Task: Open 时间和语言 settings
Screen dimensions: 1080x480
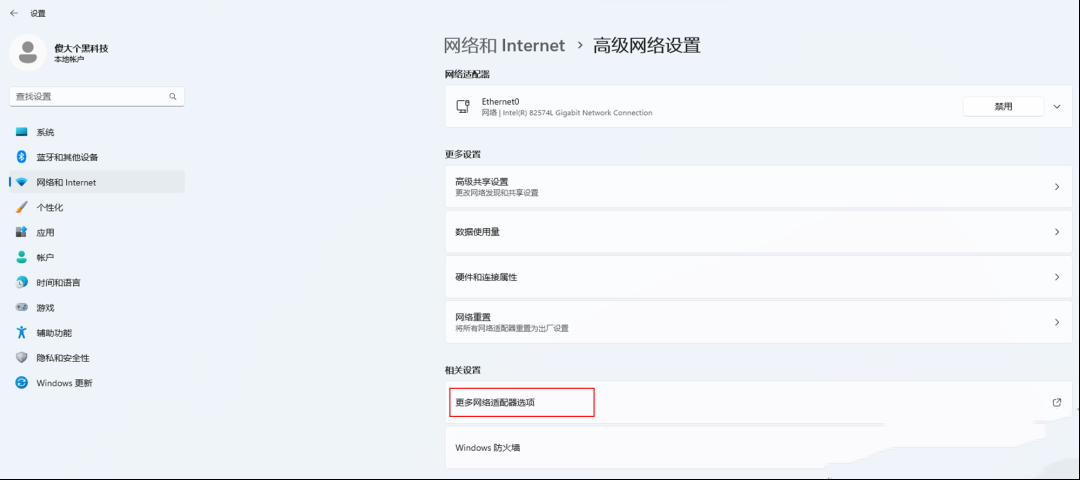Action: point(97,282)
